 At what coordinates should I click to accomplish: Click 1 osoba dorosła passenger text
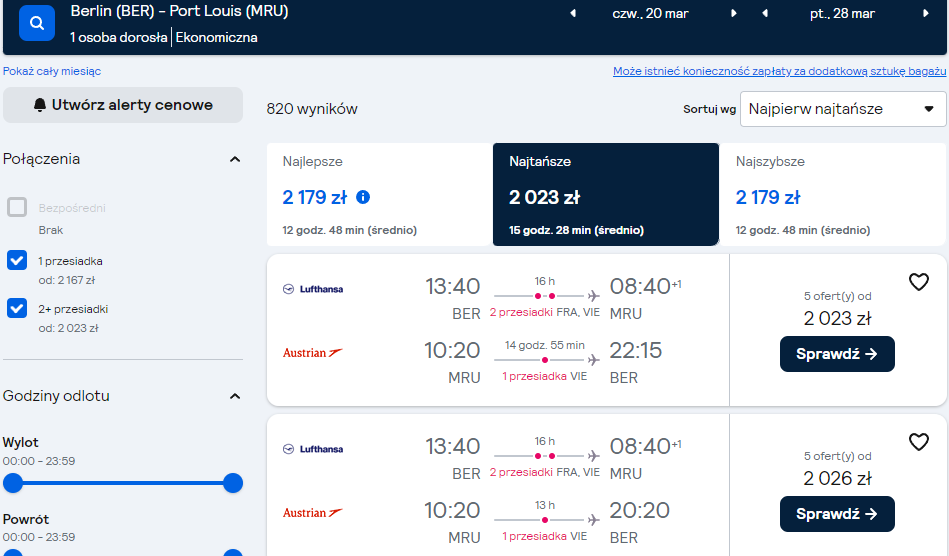click(119, 38)
